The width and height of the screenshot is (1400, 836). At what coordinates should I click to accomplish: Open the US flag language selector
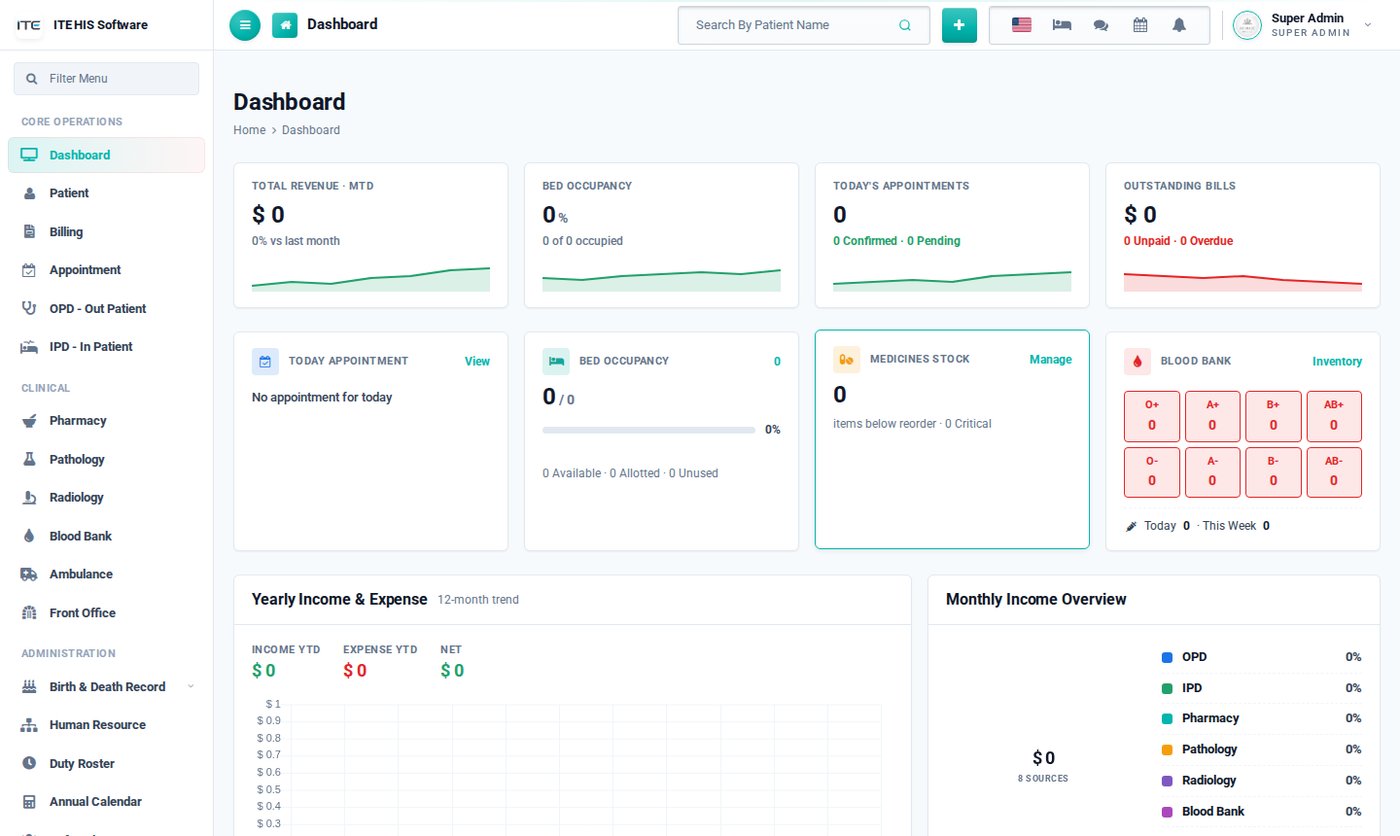pos(1021,25)
